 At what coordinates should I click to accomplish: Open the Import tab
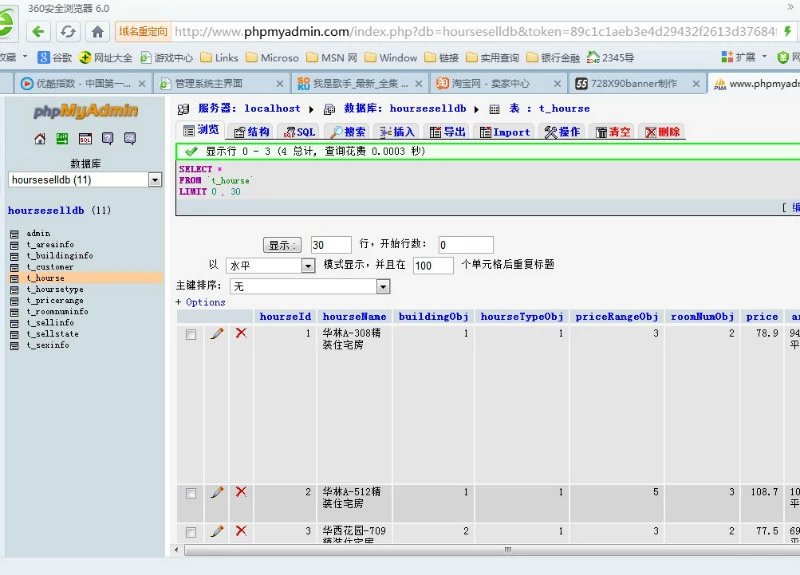click(x=504, y=132)
